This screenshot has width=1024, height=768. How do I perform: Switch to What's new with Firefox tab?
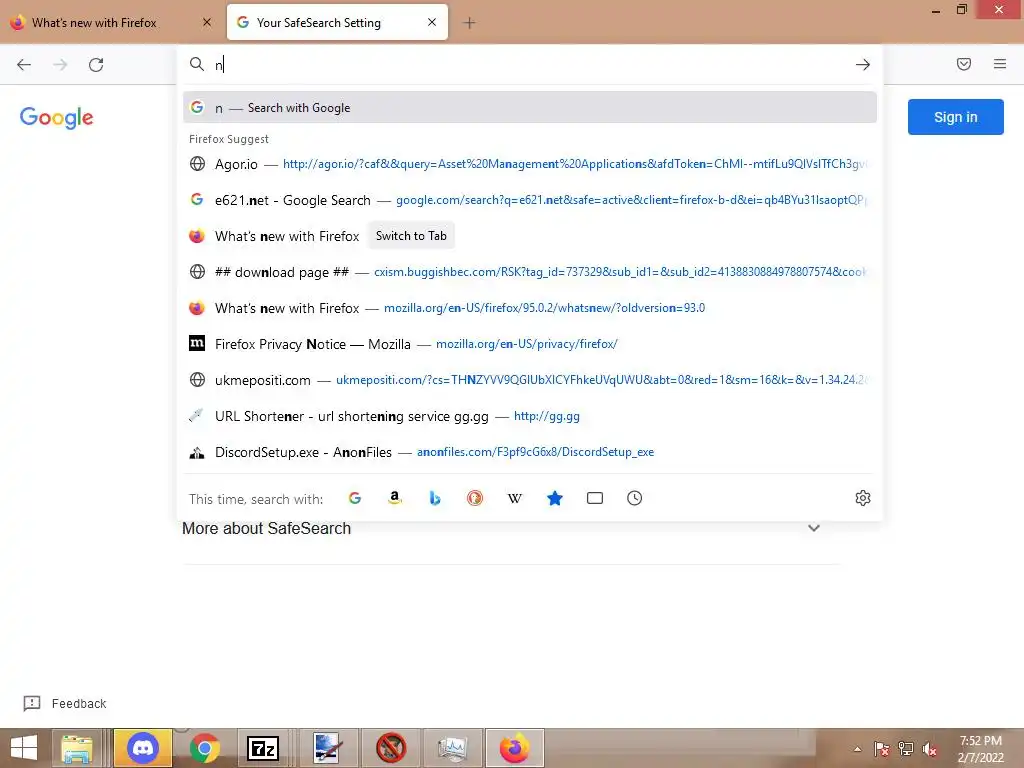(111, 22)
